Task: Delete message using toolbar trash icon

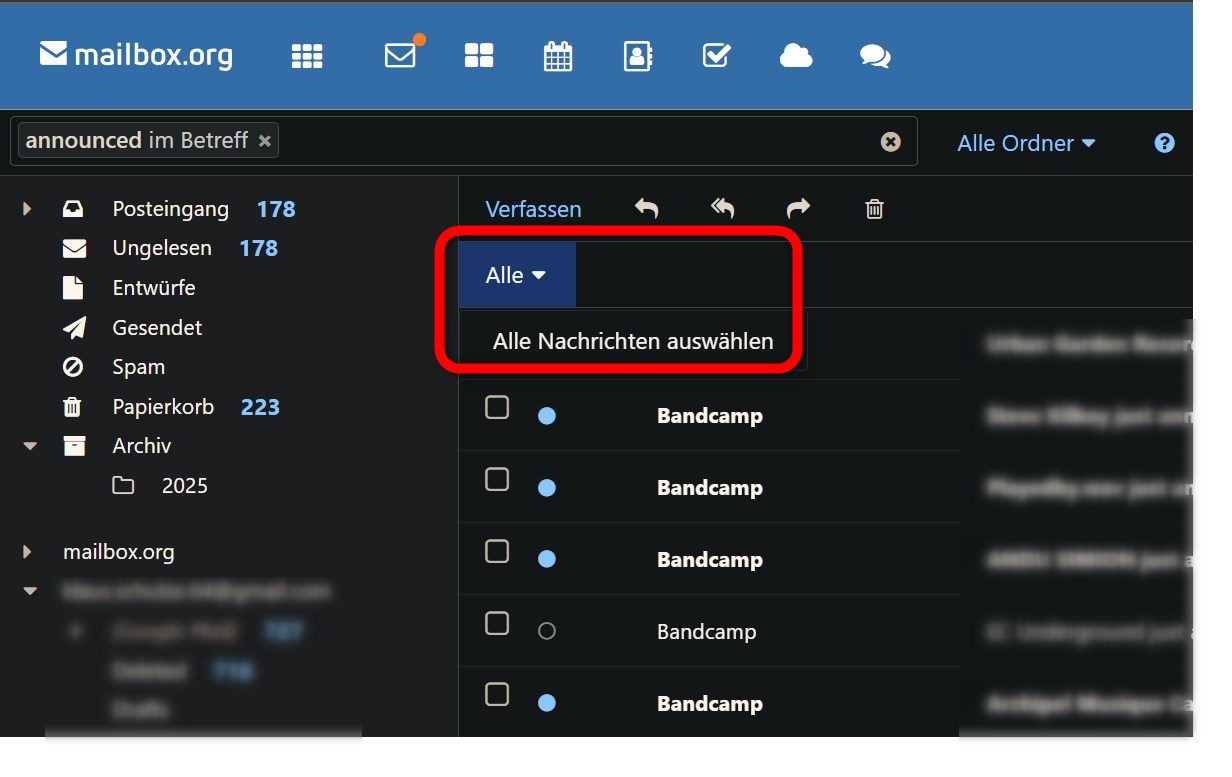Action: 874,208
